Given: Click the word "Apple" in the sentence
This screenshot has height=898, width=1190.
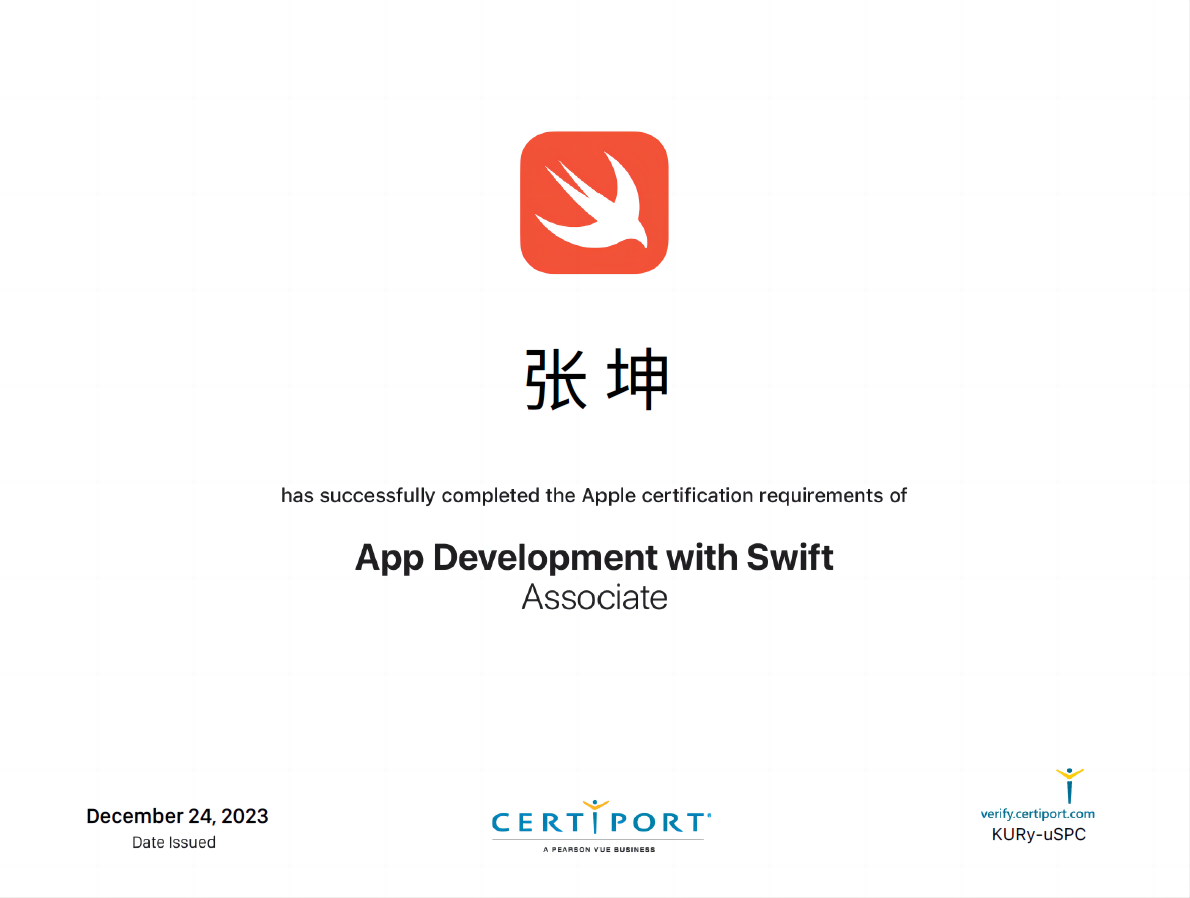Looking at the screenshot, I should coord(608,495).
